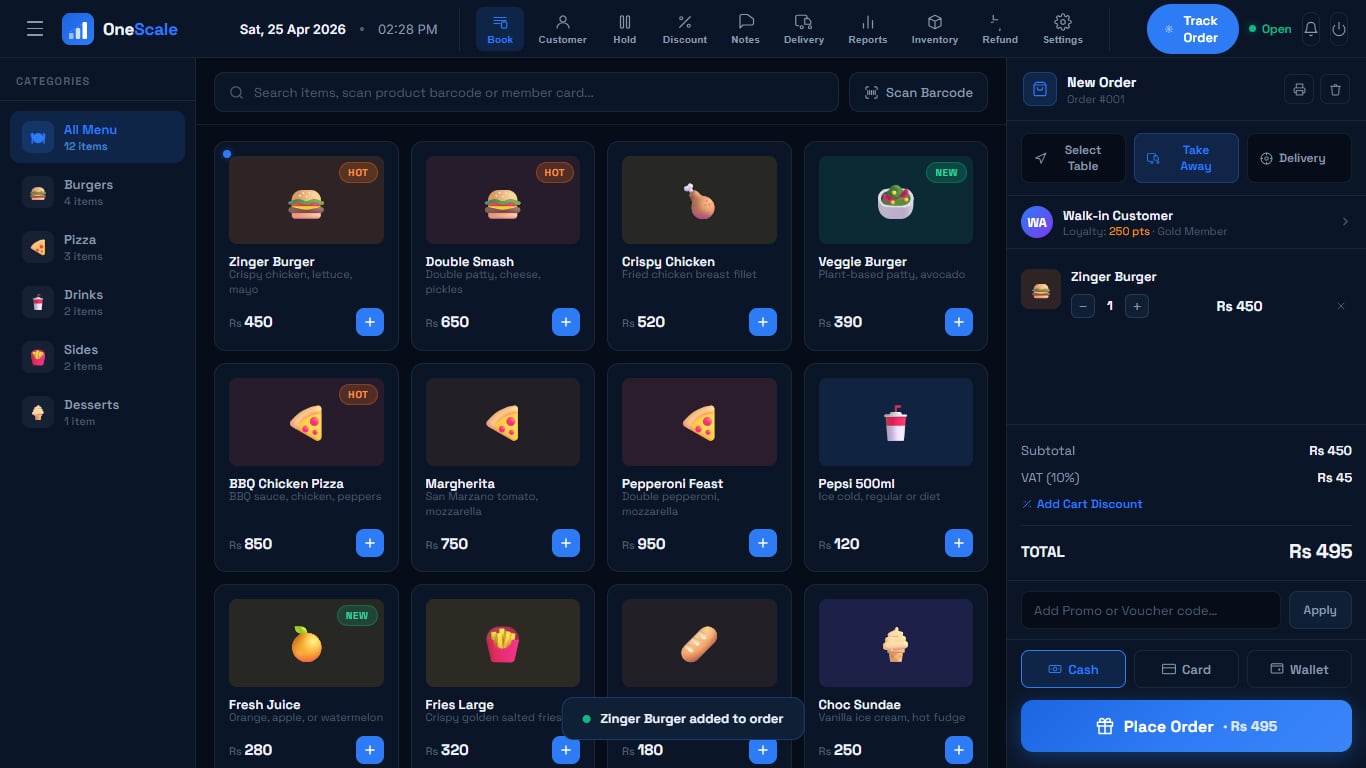Print the order with printer icon

pos(1299,89)
